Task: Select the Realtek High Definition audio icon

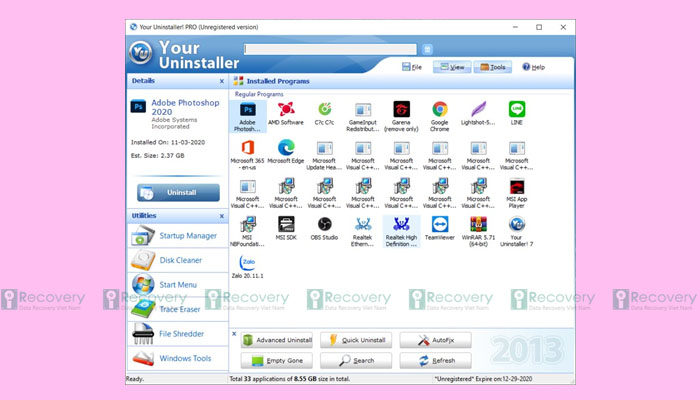Action: [x=401, y=232]
